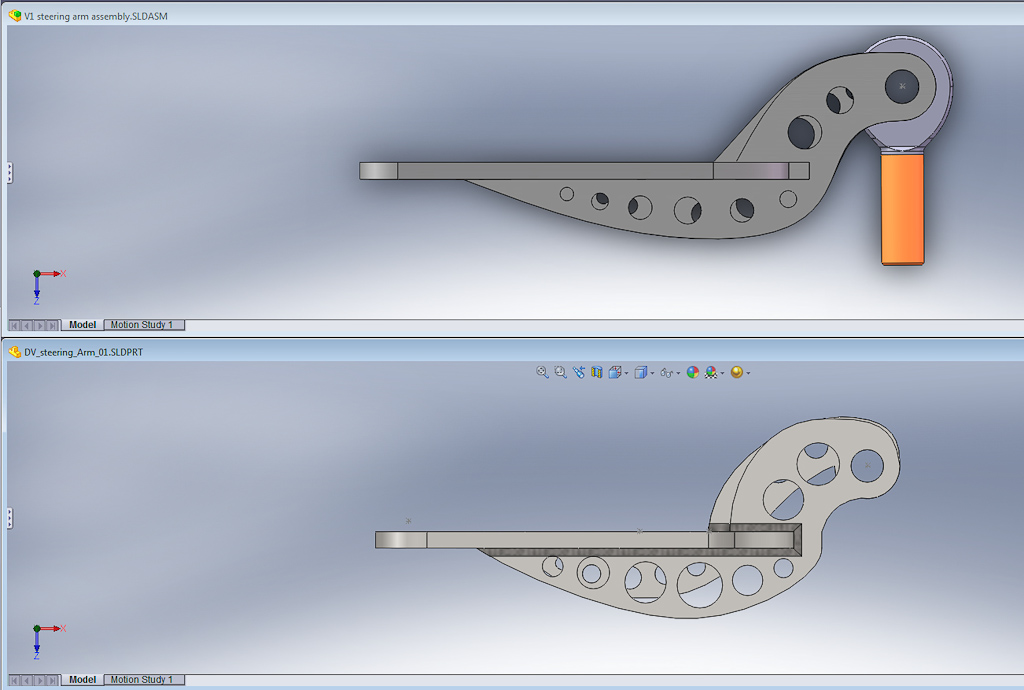Expand the Apply Scene dropdown arrow
Image resolution: width=1024 pixels, height=690 pixels.
point(722,373)
